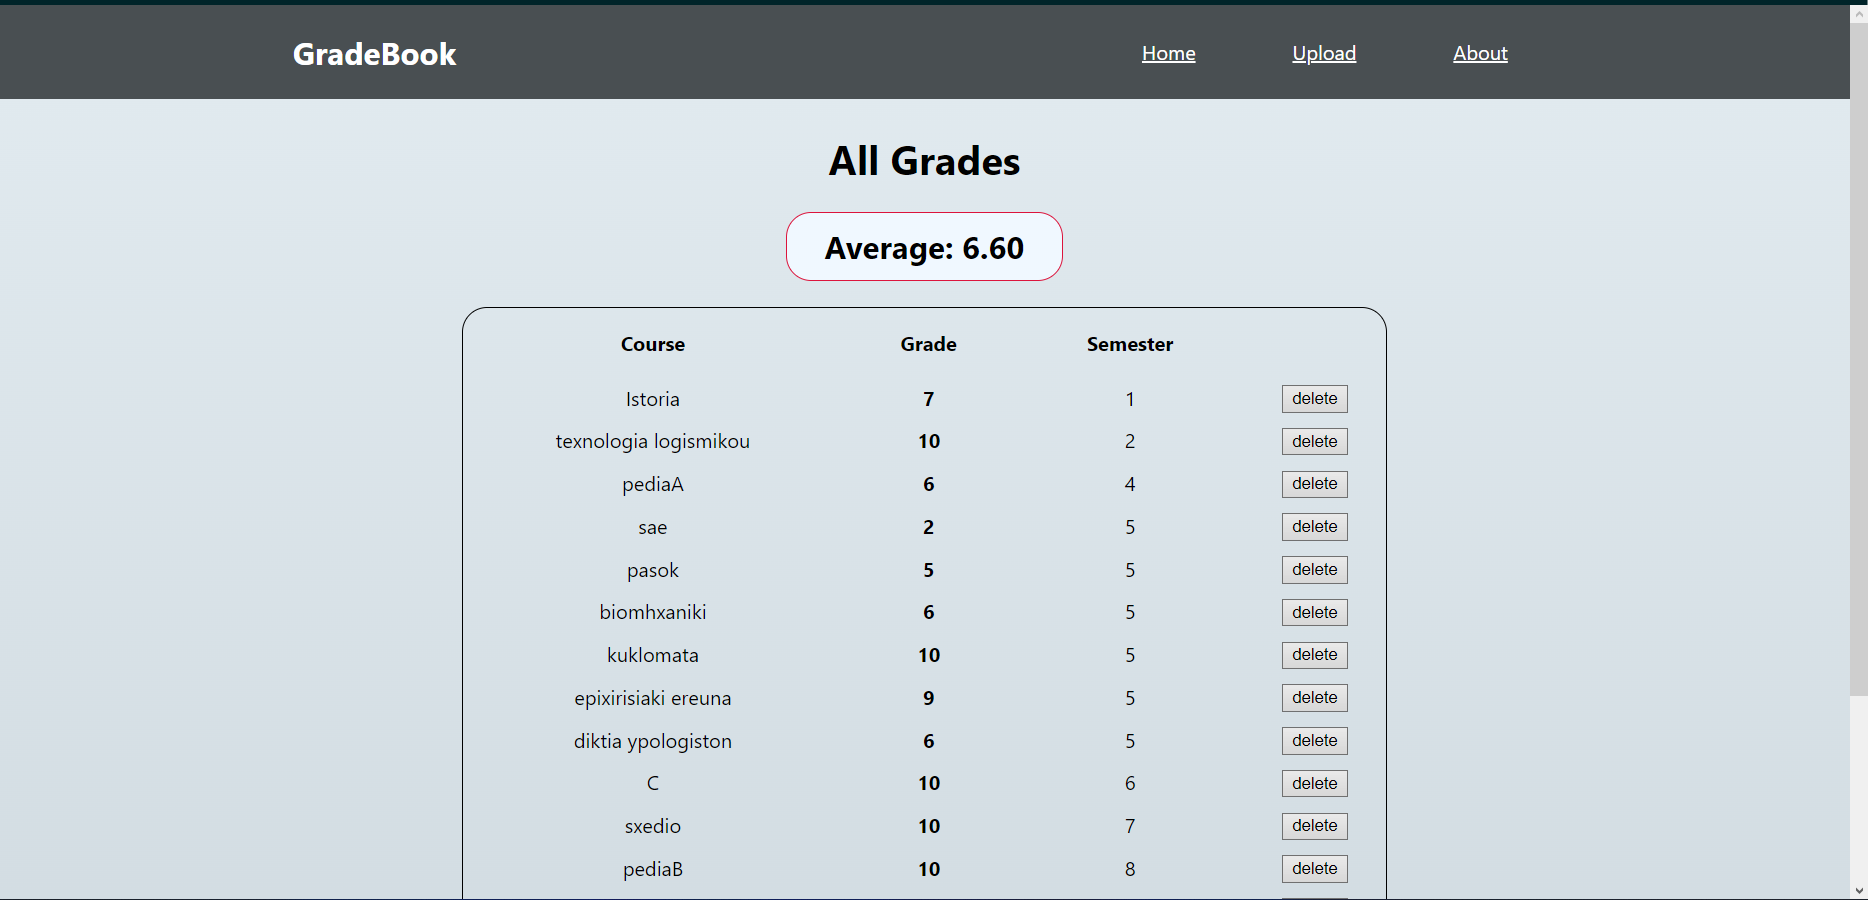This screenshot has width=1868, height=900.
Task: Select the biomhxaniki course name
Action: coord(653,612)
